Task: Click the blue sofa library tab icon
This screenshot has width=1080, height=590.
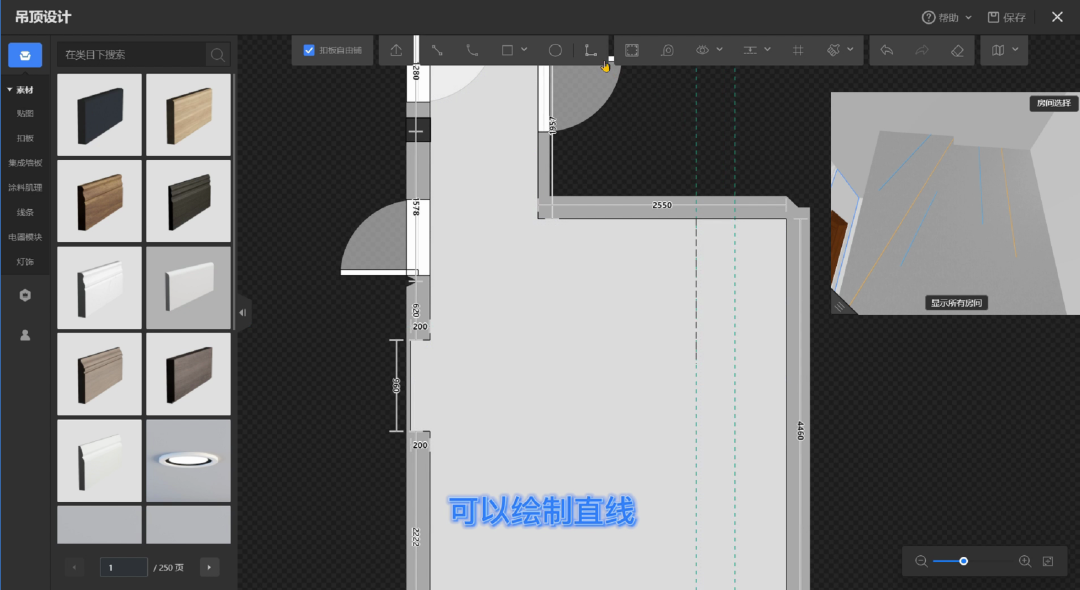Action: [x=25, y=55]
